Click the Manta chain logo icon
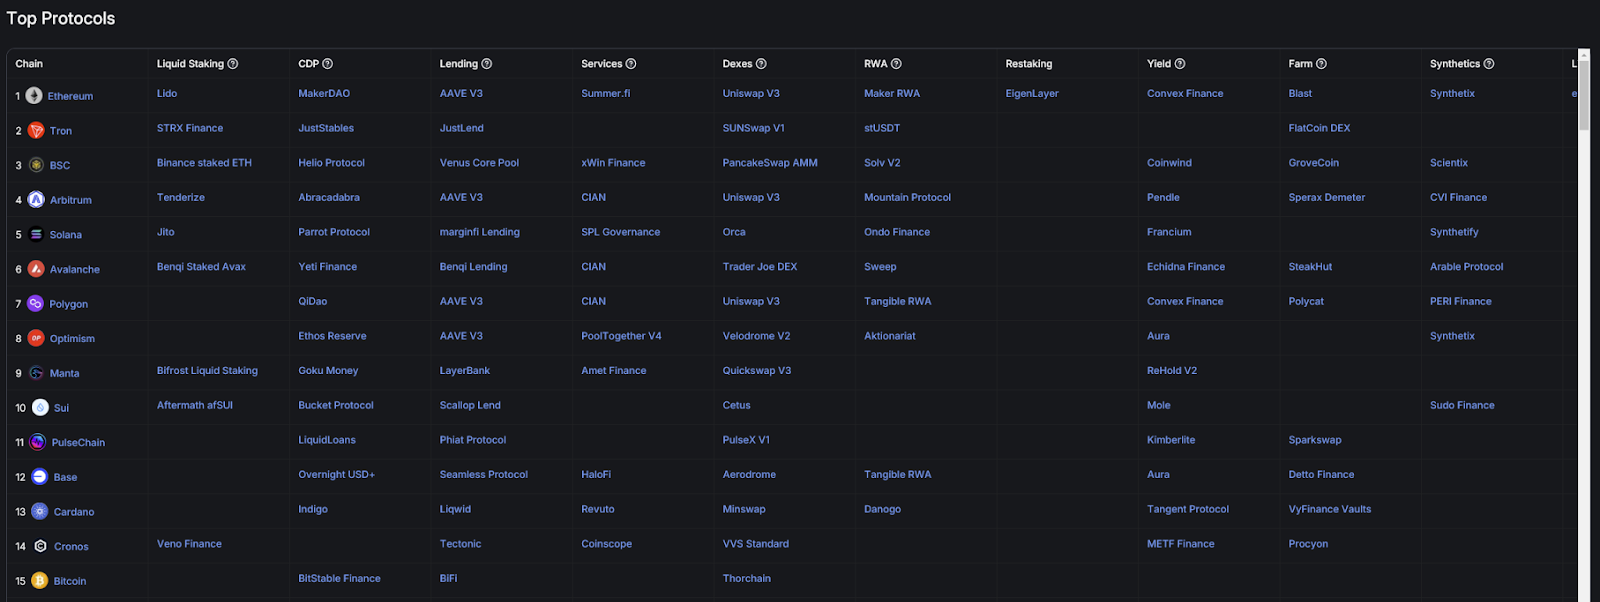Screen dimensions: 1600x602 pos(36,373)
